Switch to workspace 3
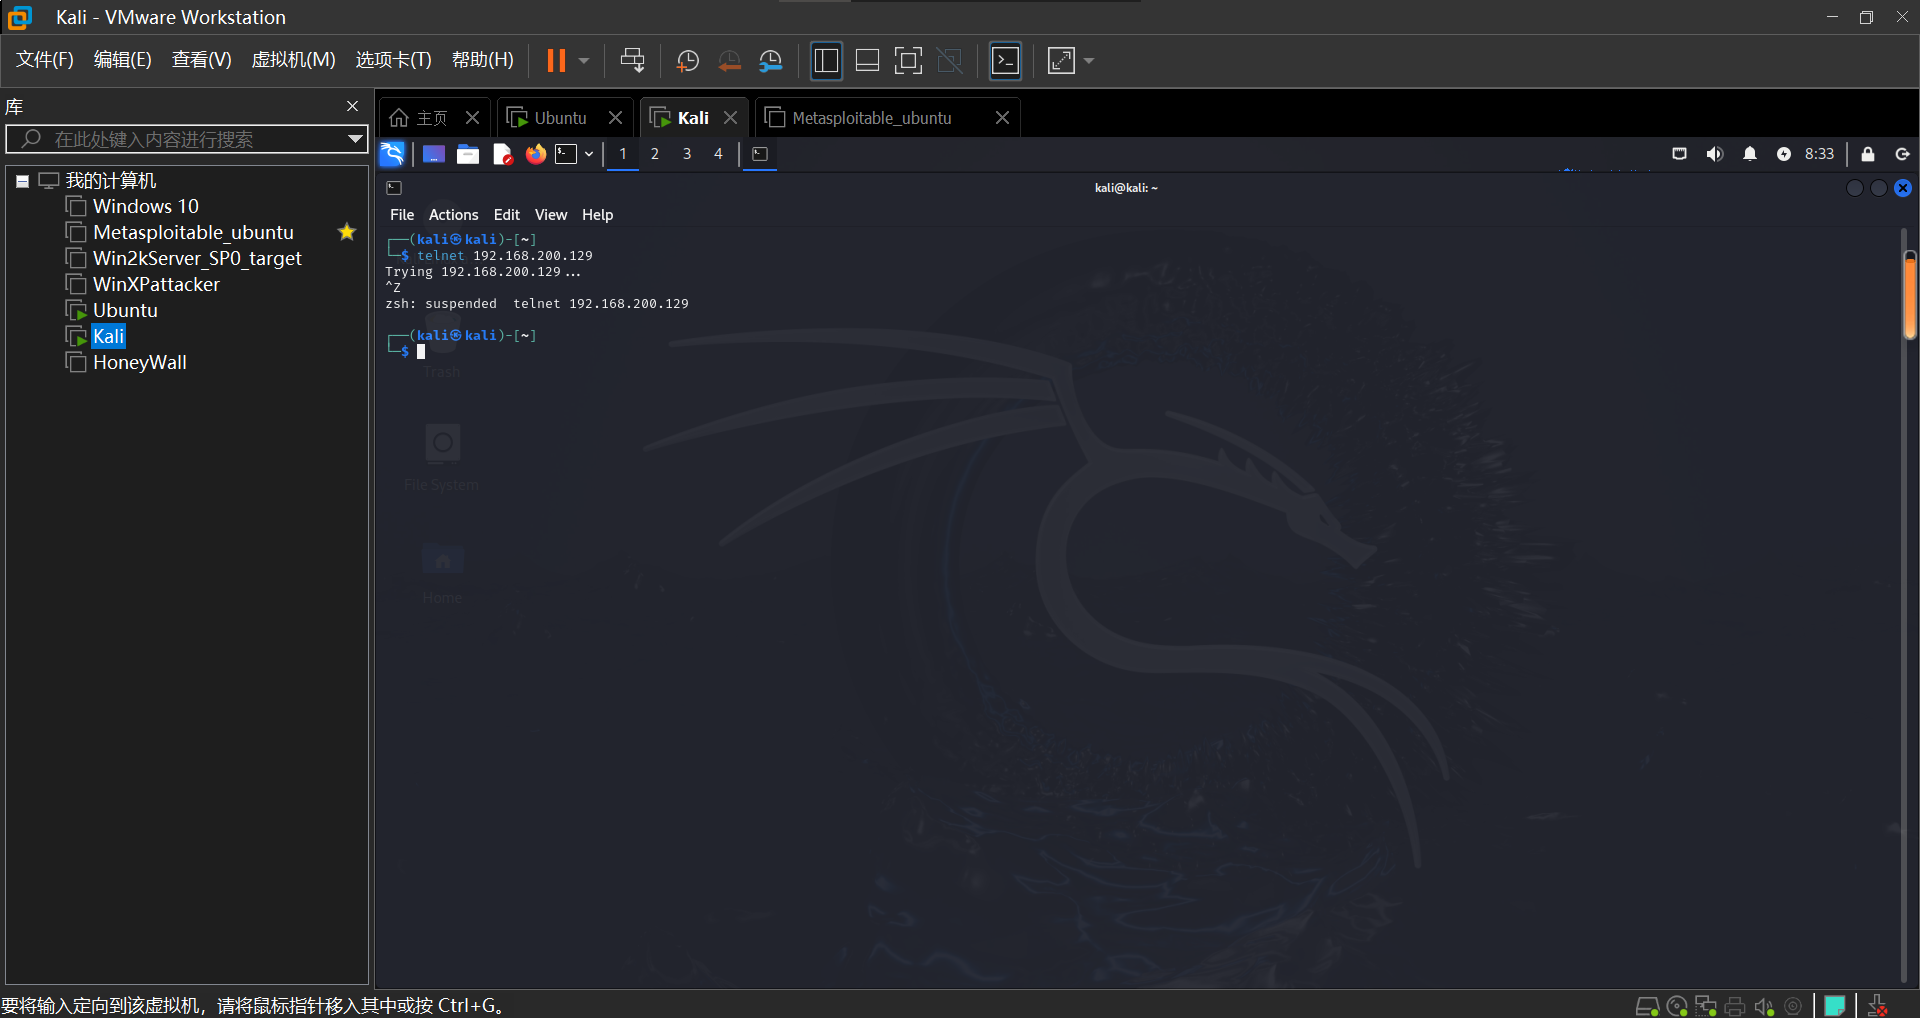Image resolution: width=1920 pixels, height=1018 pixels. point(687,154)
